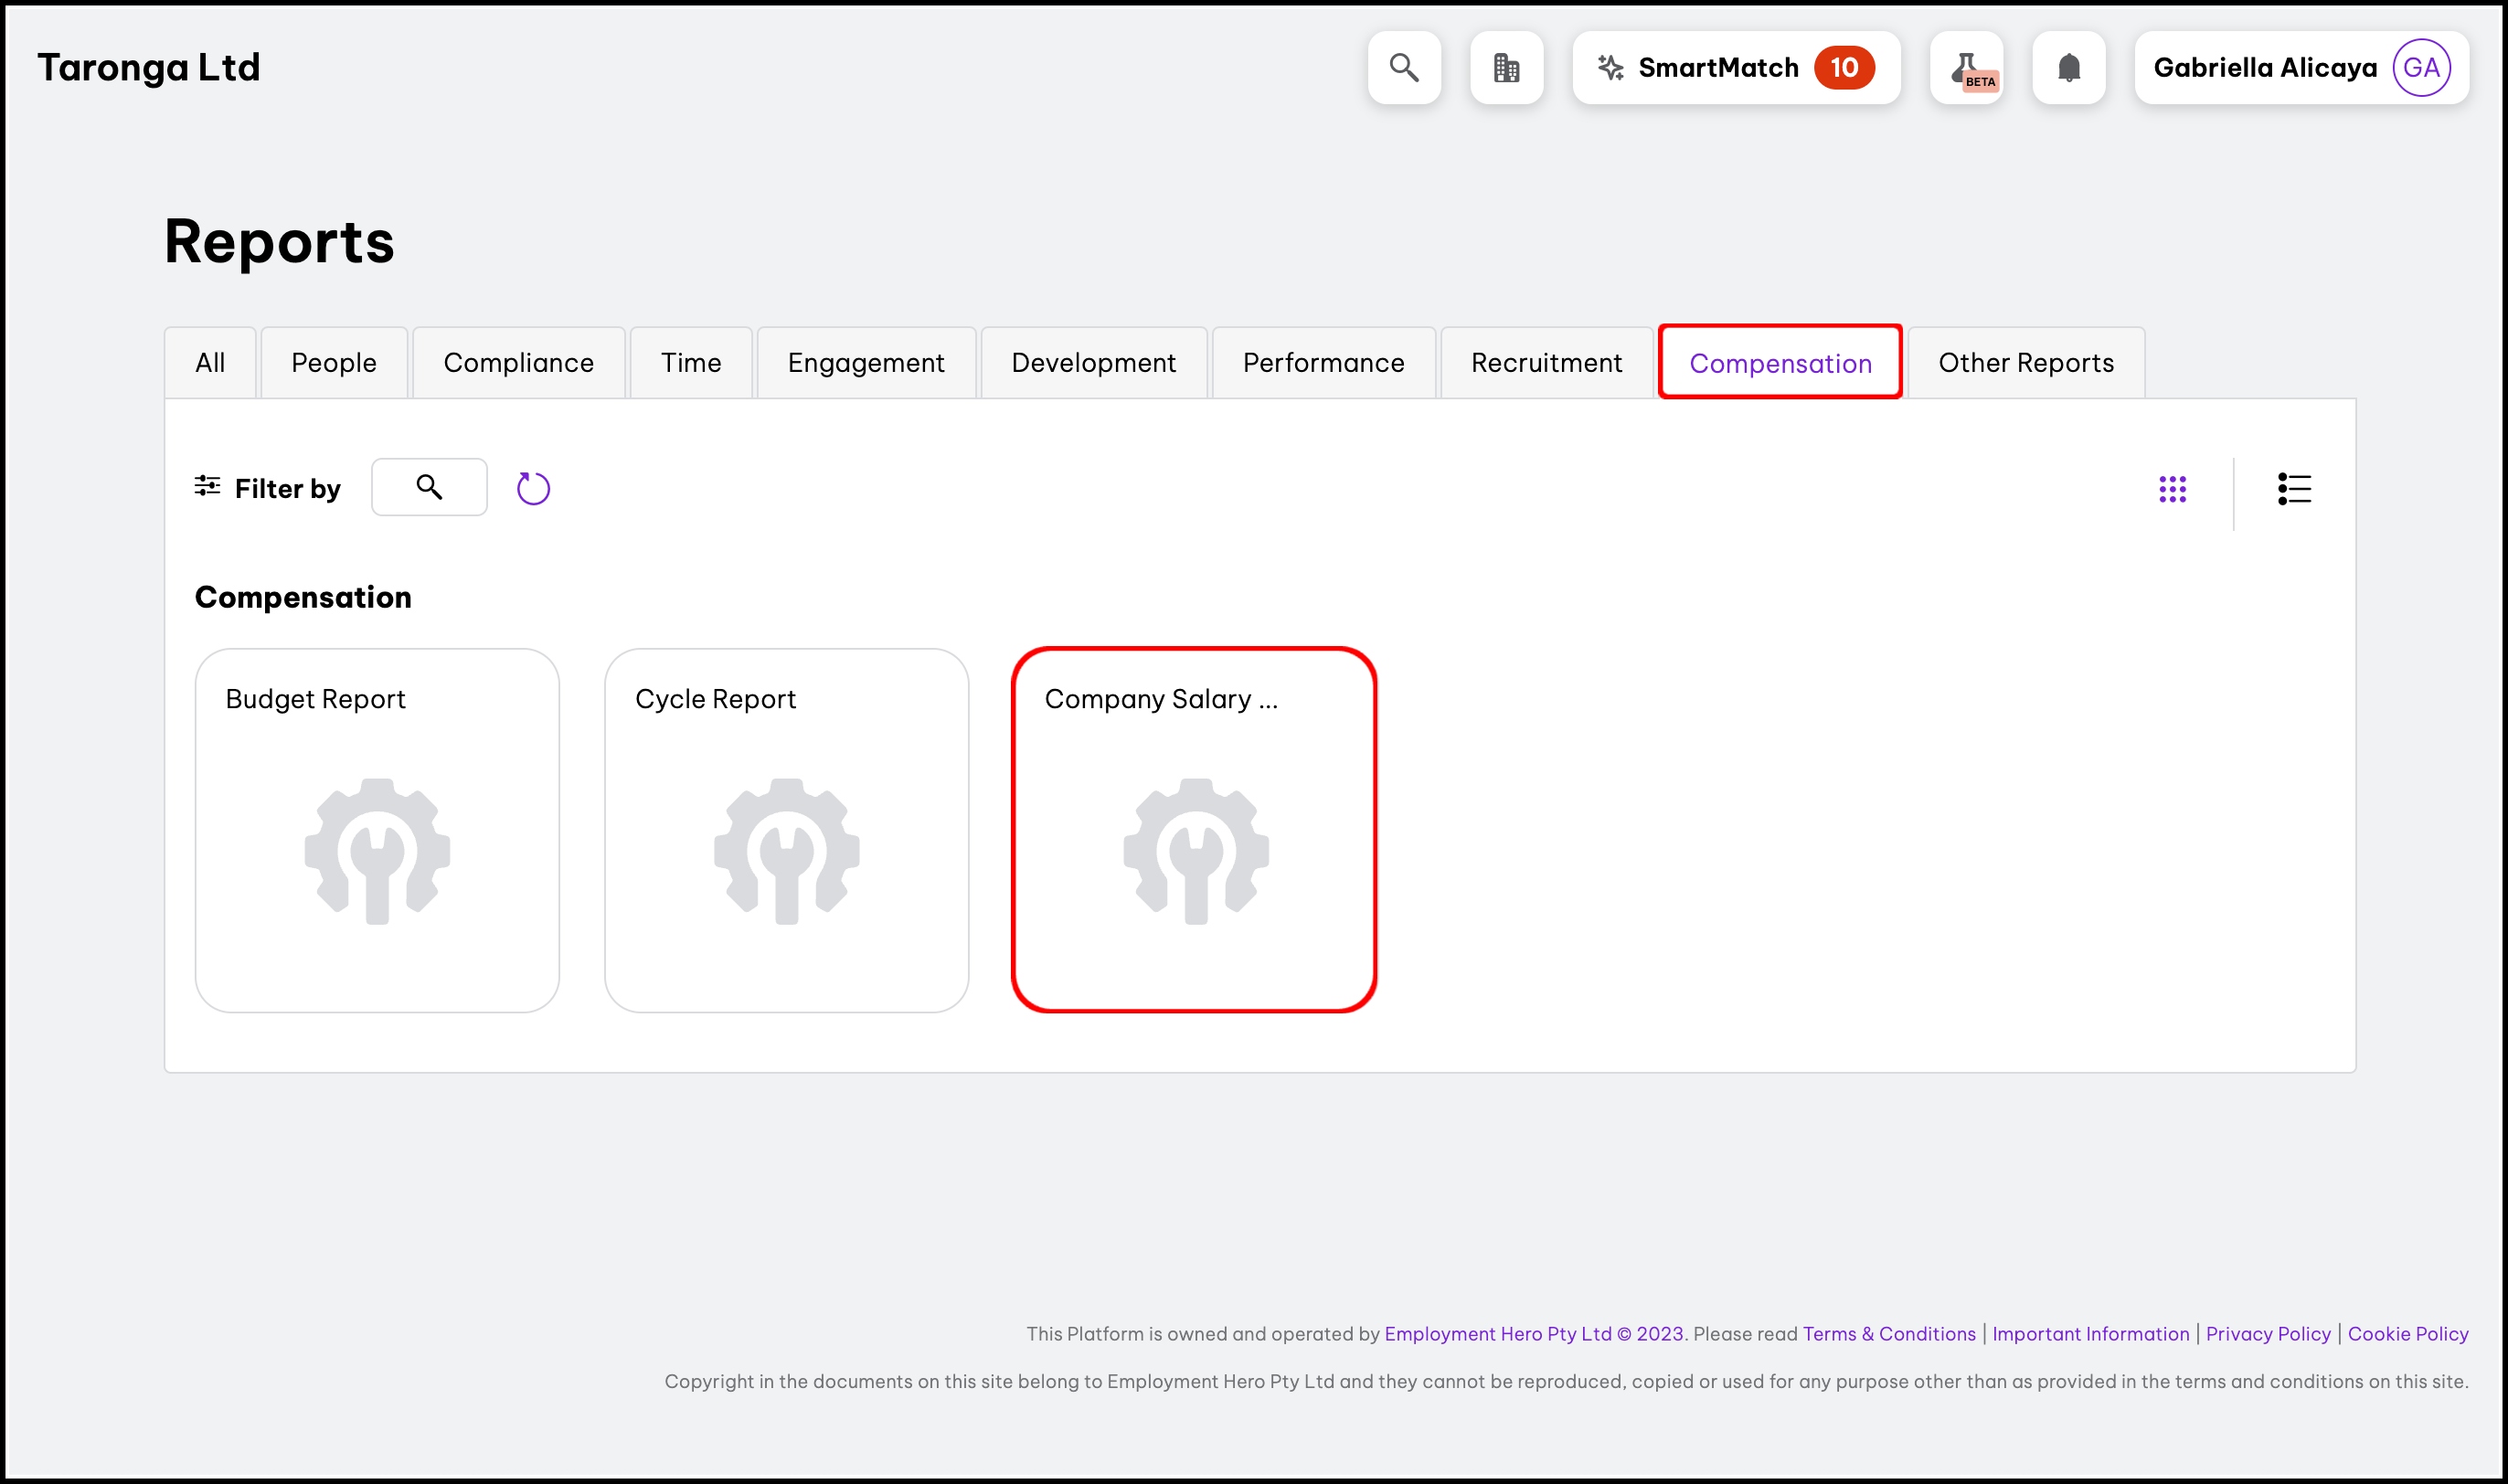Open SmartMatch with 10 notifications
2508x1484 pixels.
(1735, 68)
